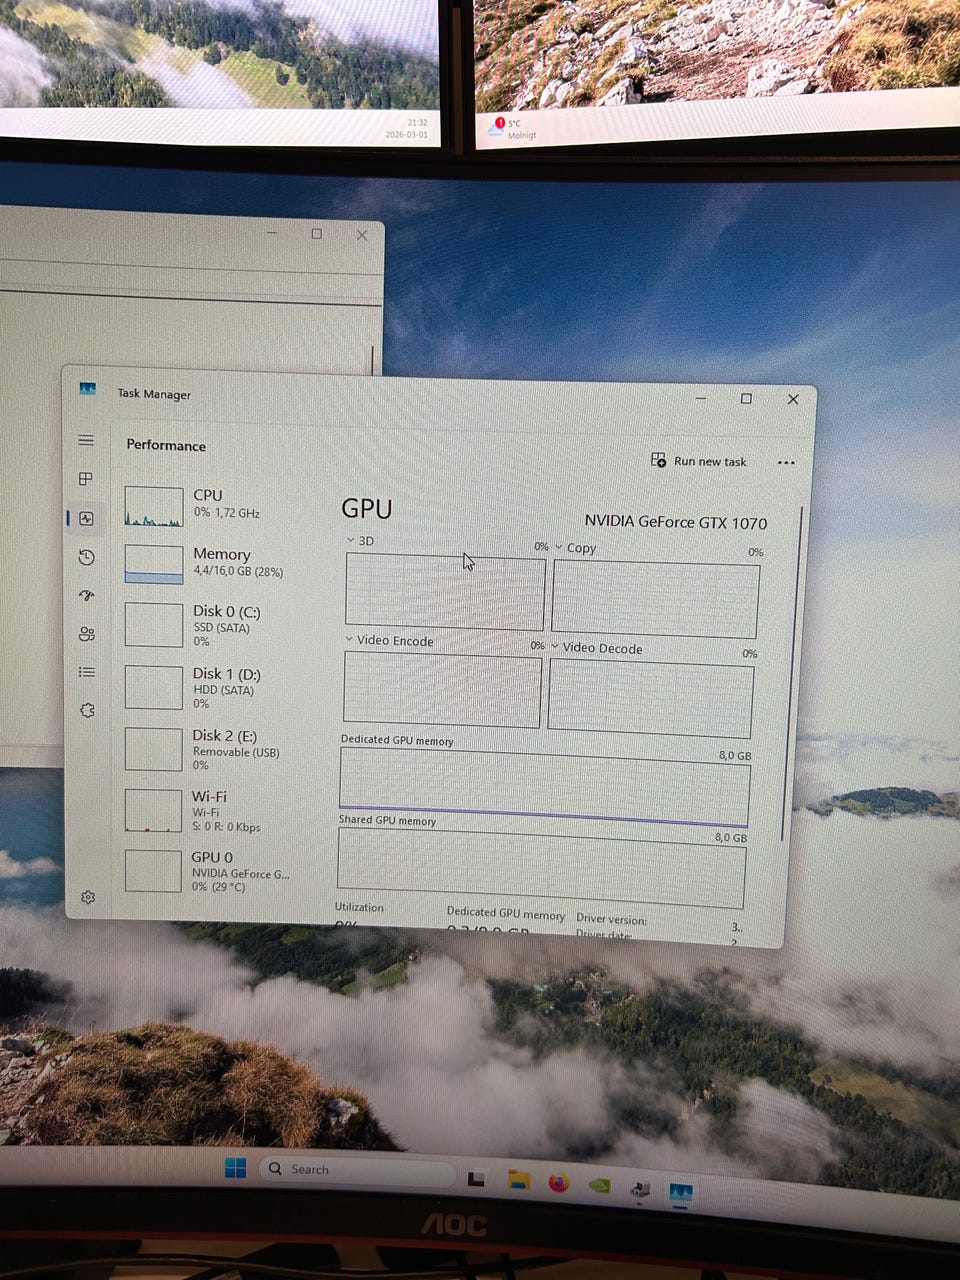Click the Task Manager taskbar icon
This screenshot has width=960, height=1280.
click(681, 1192)
